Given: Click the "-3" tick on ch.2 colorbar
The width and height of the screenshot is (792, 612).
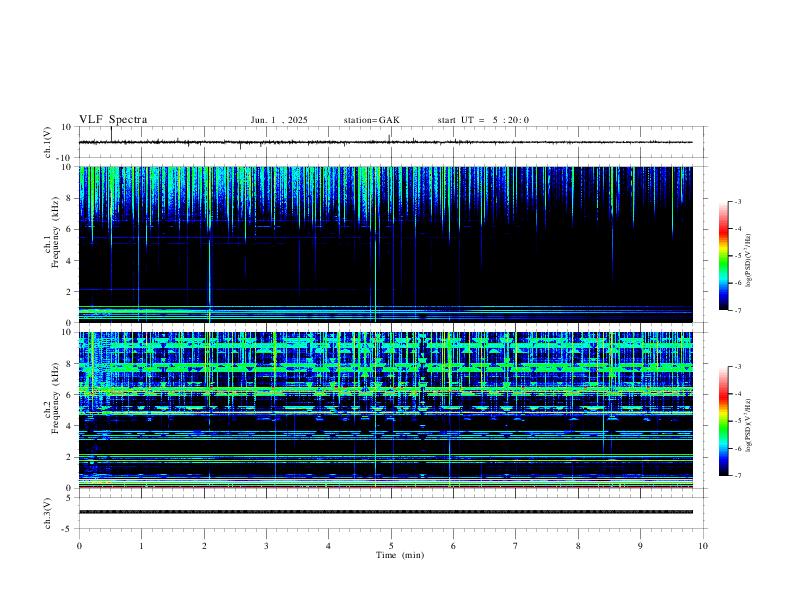Looking at the screenshot, I should pyautogui.click(x=737, y=367).
